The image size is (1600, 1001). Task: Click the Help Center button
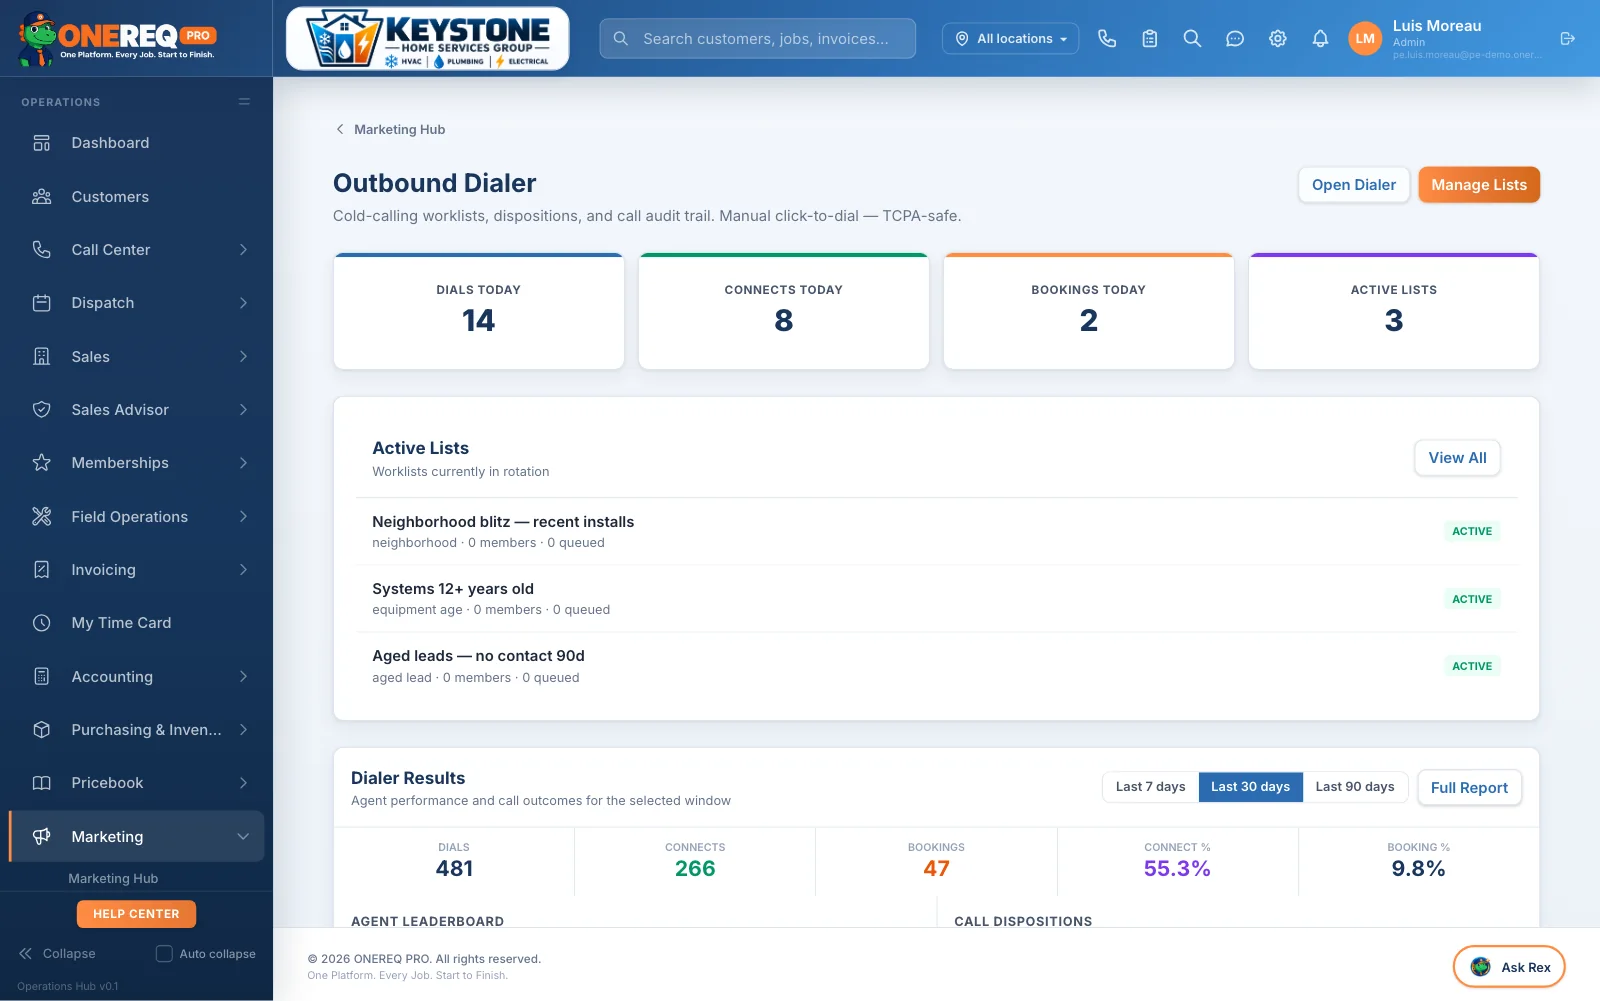point(136,914)
